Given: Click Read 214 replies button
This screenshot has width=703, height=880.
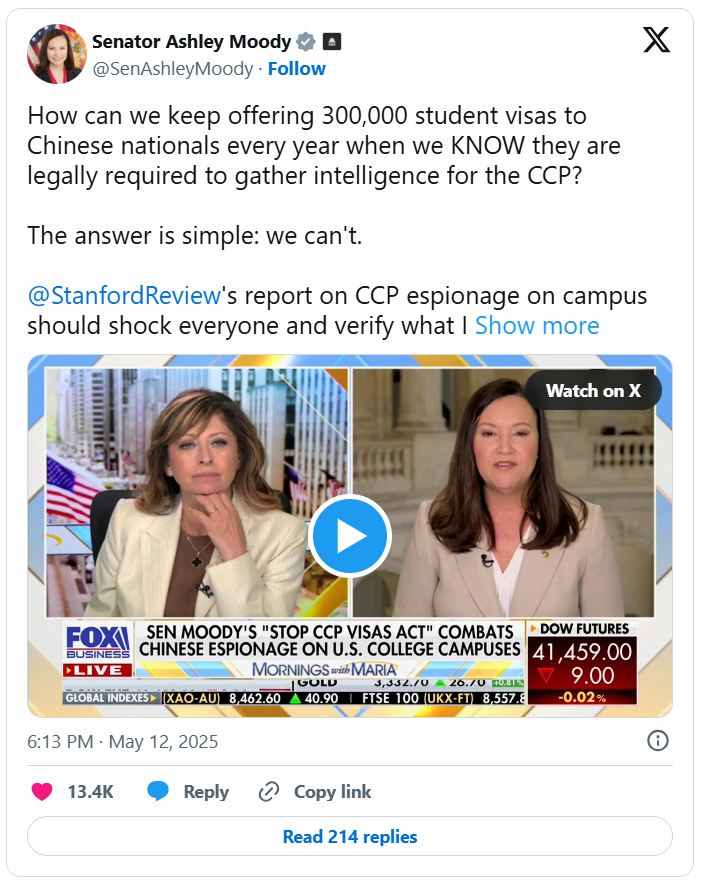Looking at the screenshot, I should pyautogui.click(x=350, y=836).
